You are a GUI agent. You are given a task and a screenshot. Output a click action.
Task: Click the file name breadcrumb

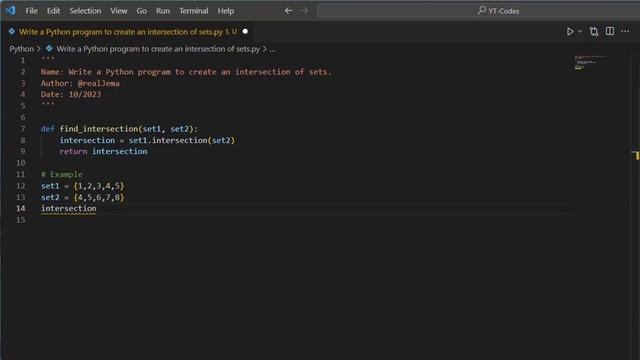click(158, 49)
